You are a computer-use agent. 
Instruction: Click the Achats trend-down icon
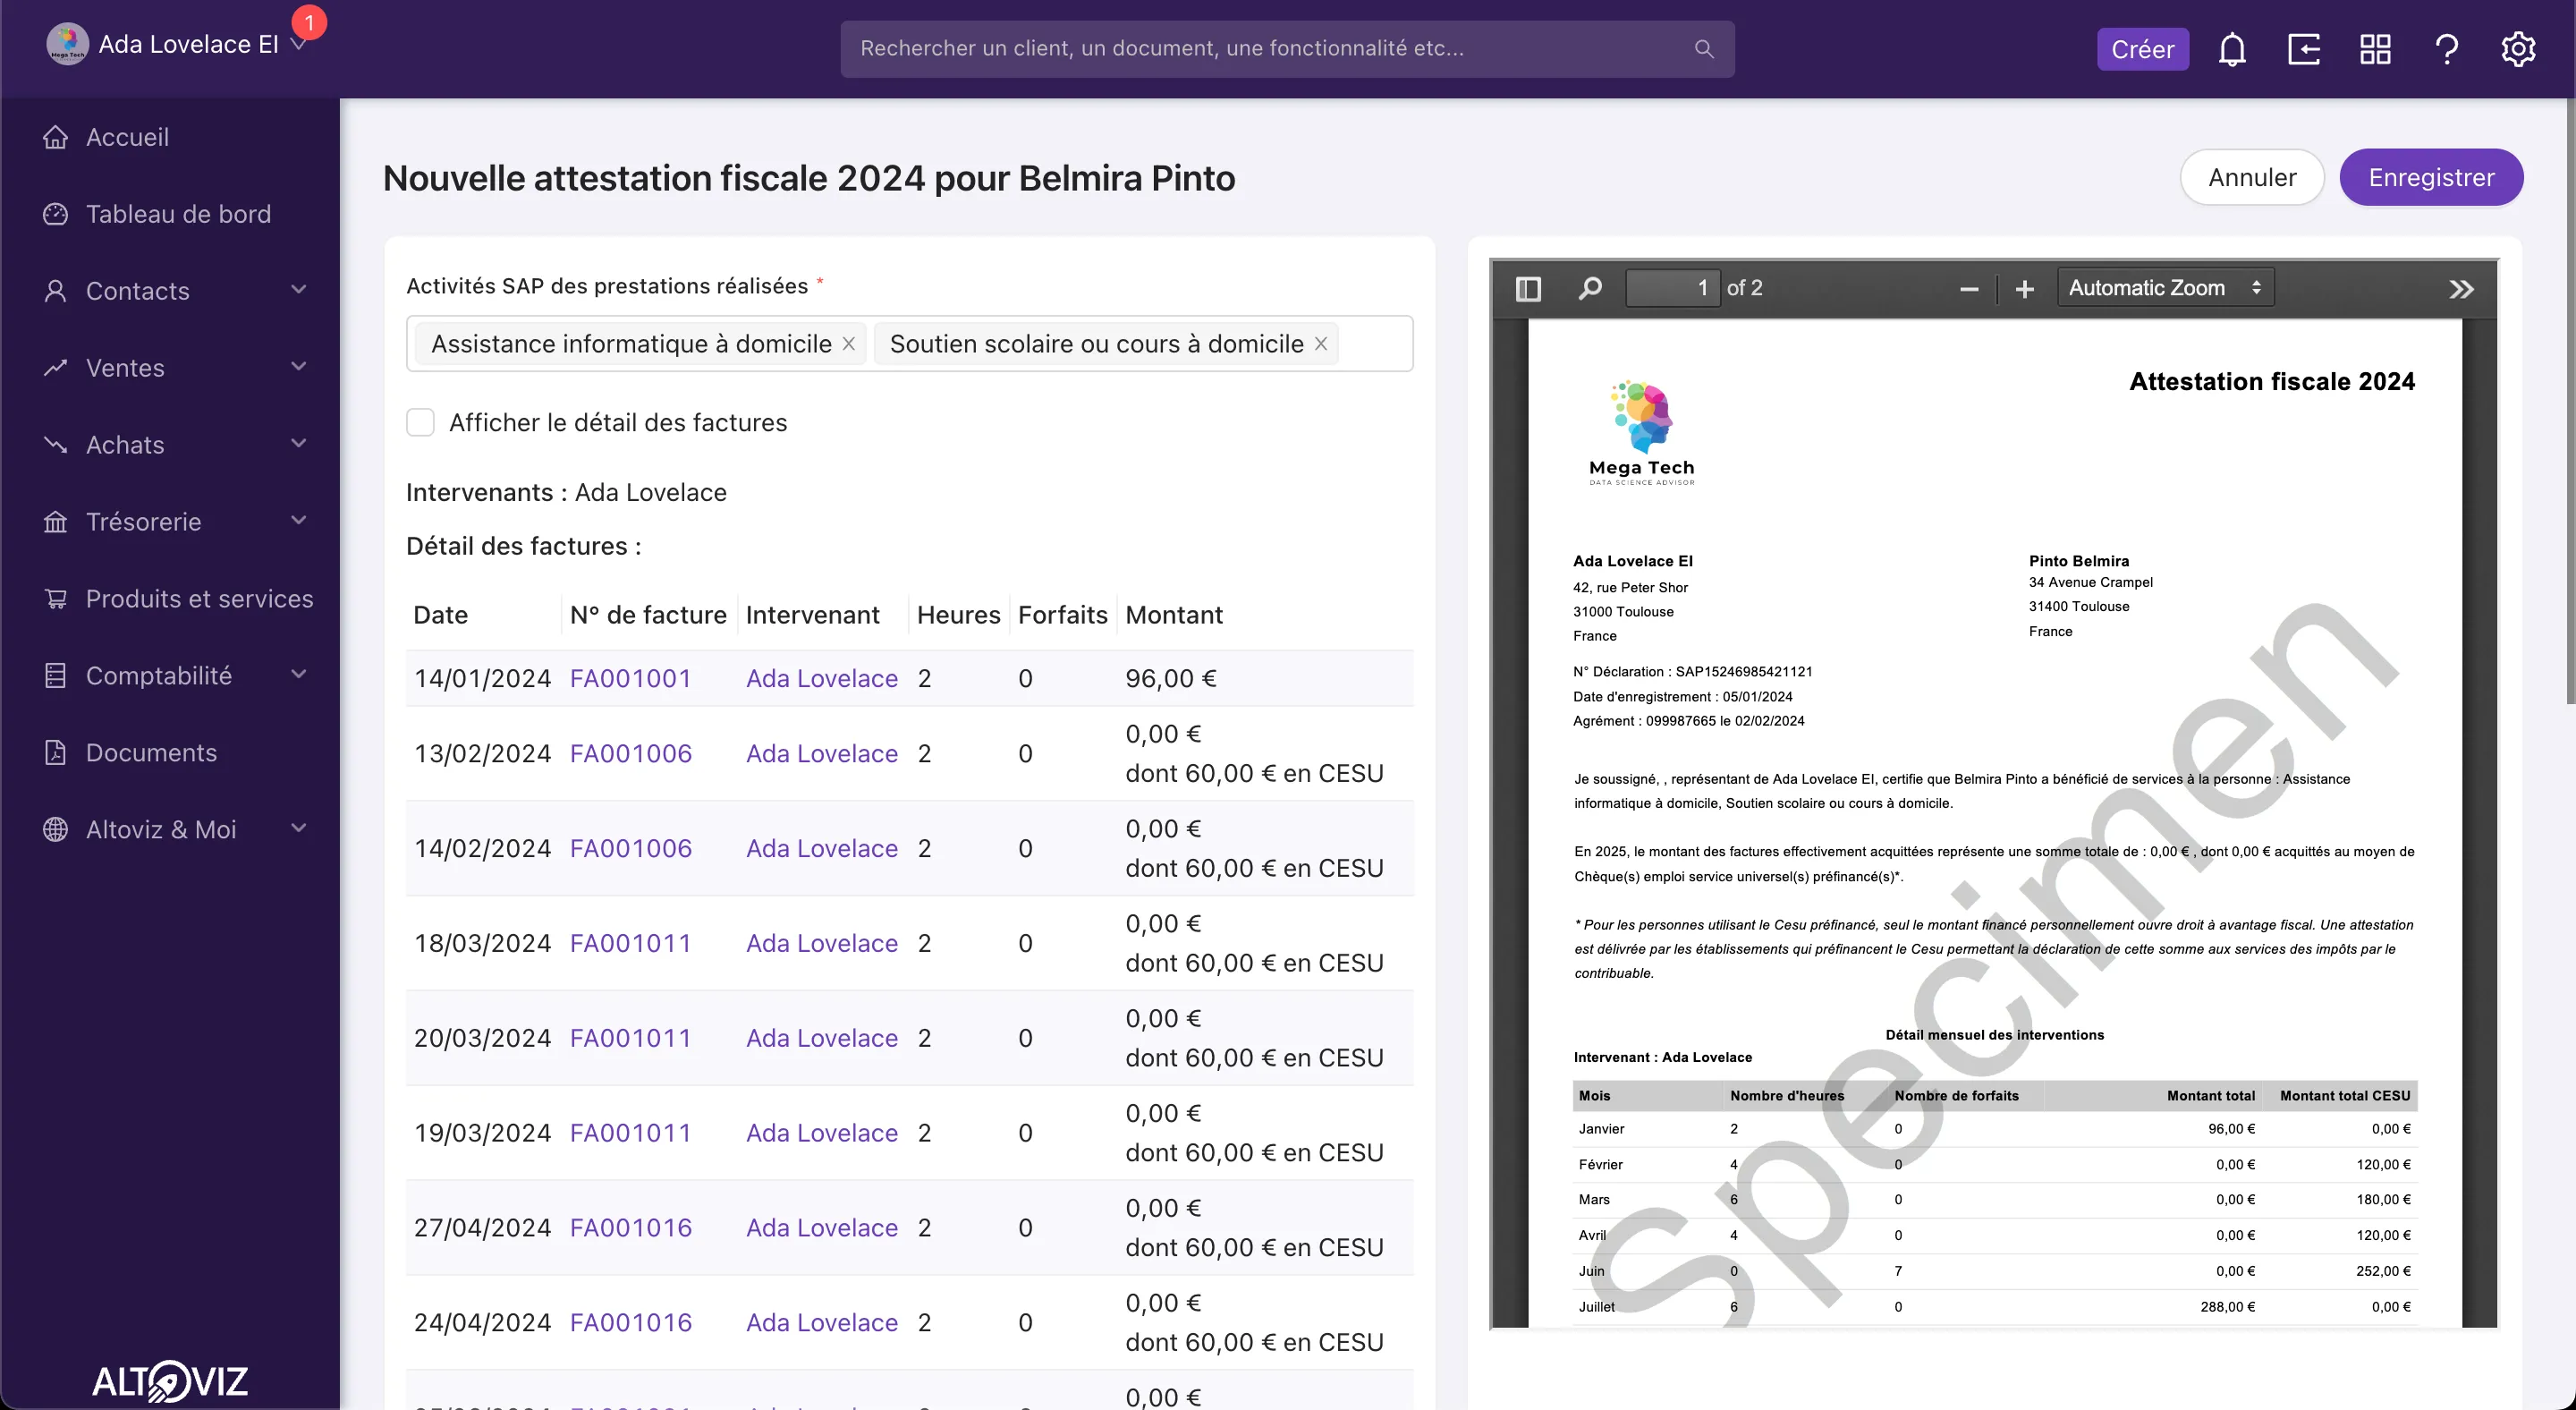[x=56, y=445]
